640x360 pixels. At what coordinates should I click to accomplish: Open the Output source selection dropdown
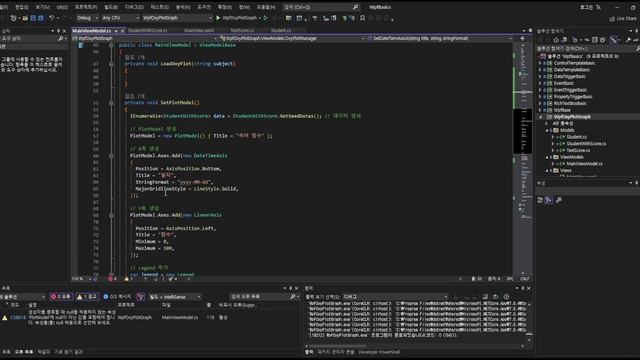395,297
